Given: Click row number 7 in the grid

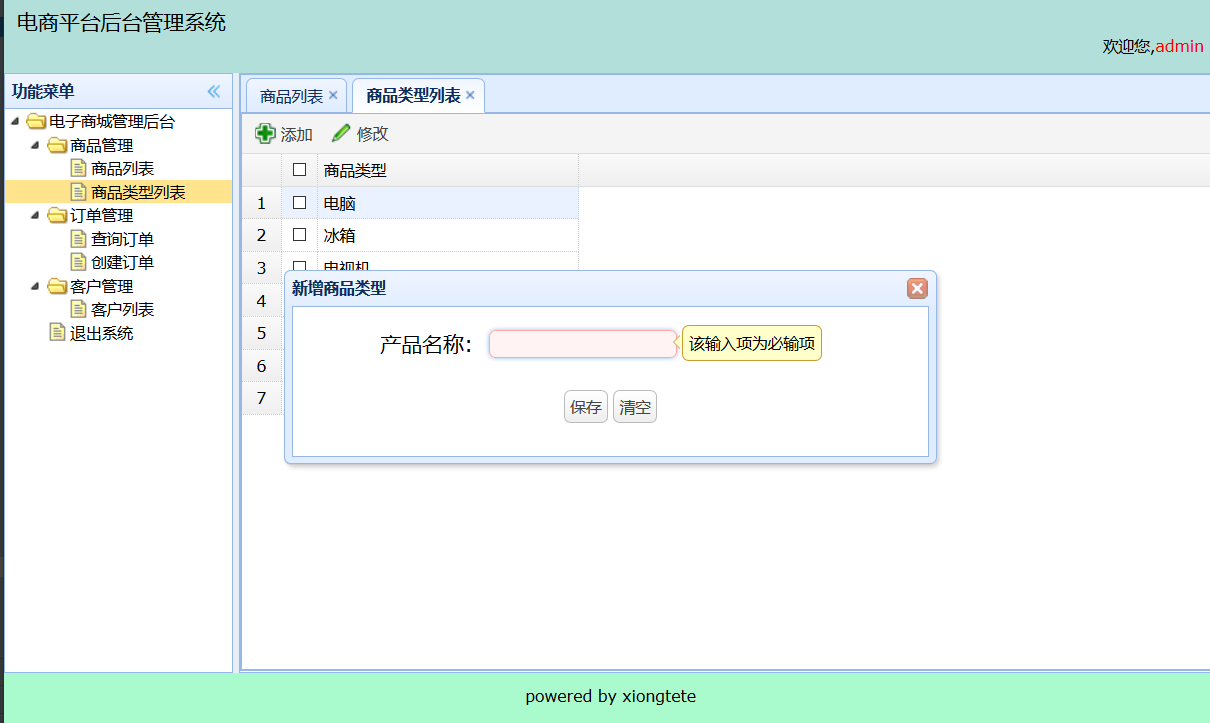Looking at the screenshot, I should (x=261, y=398).
